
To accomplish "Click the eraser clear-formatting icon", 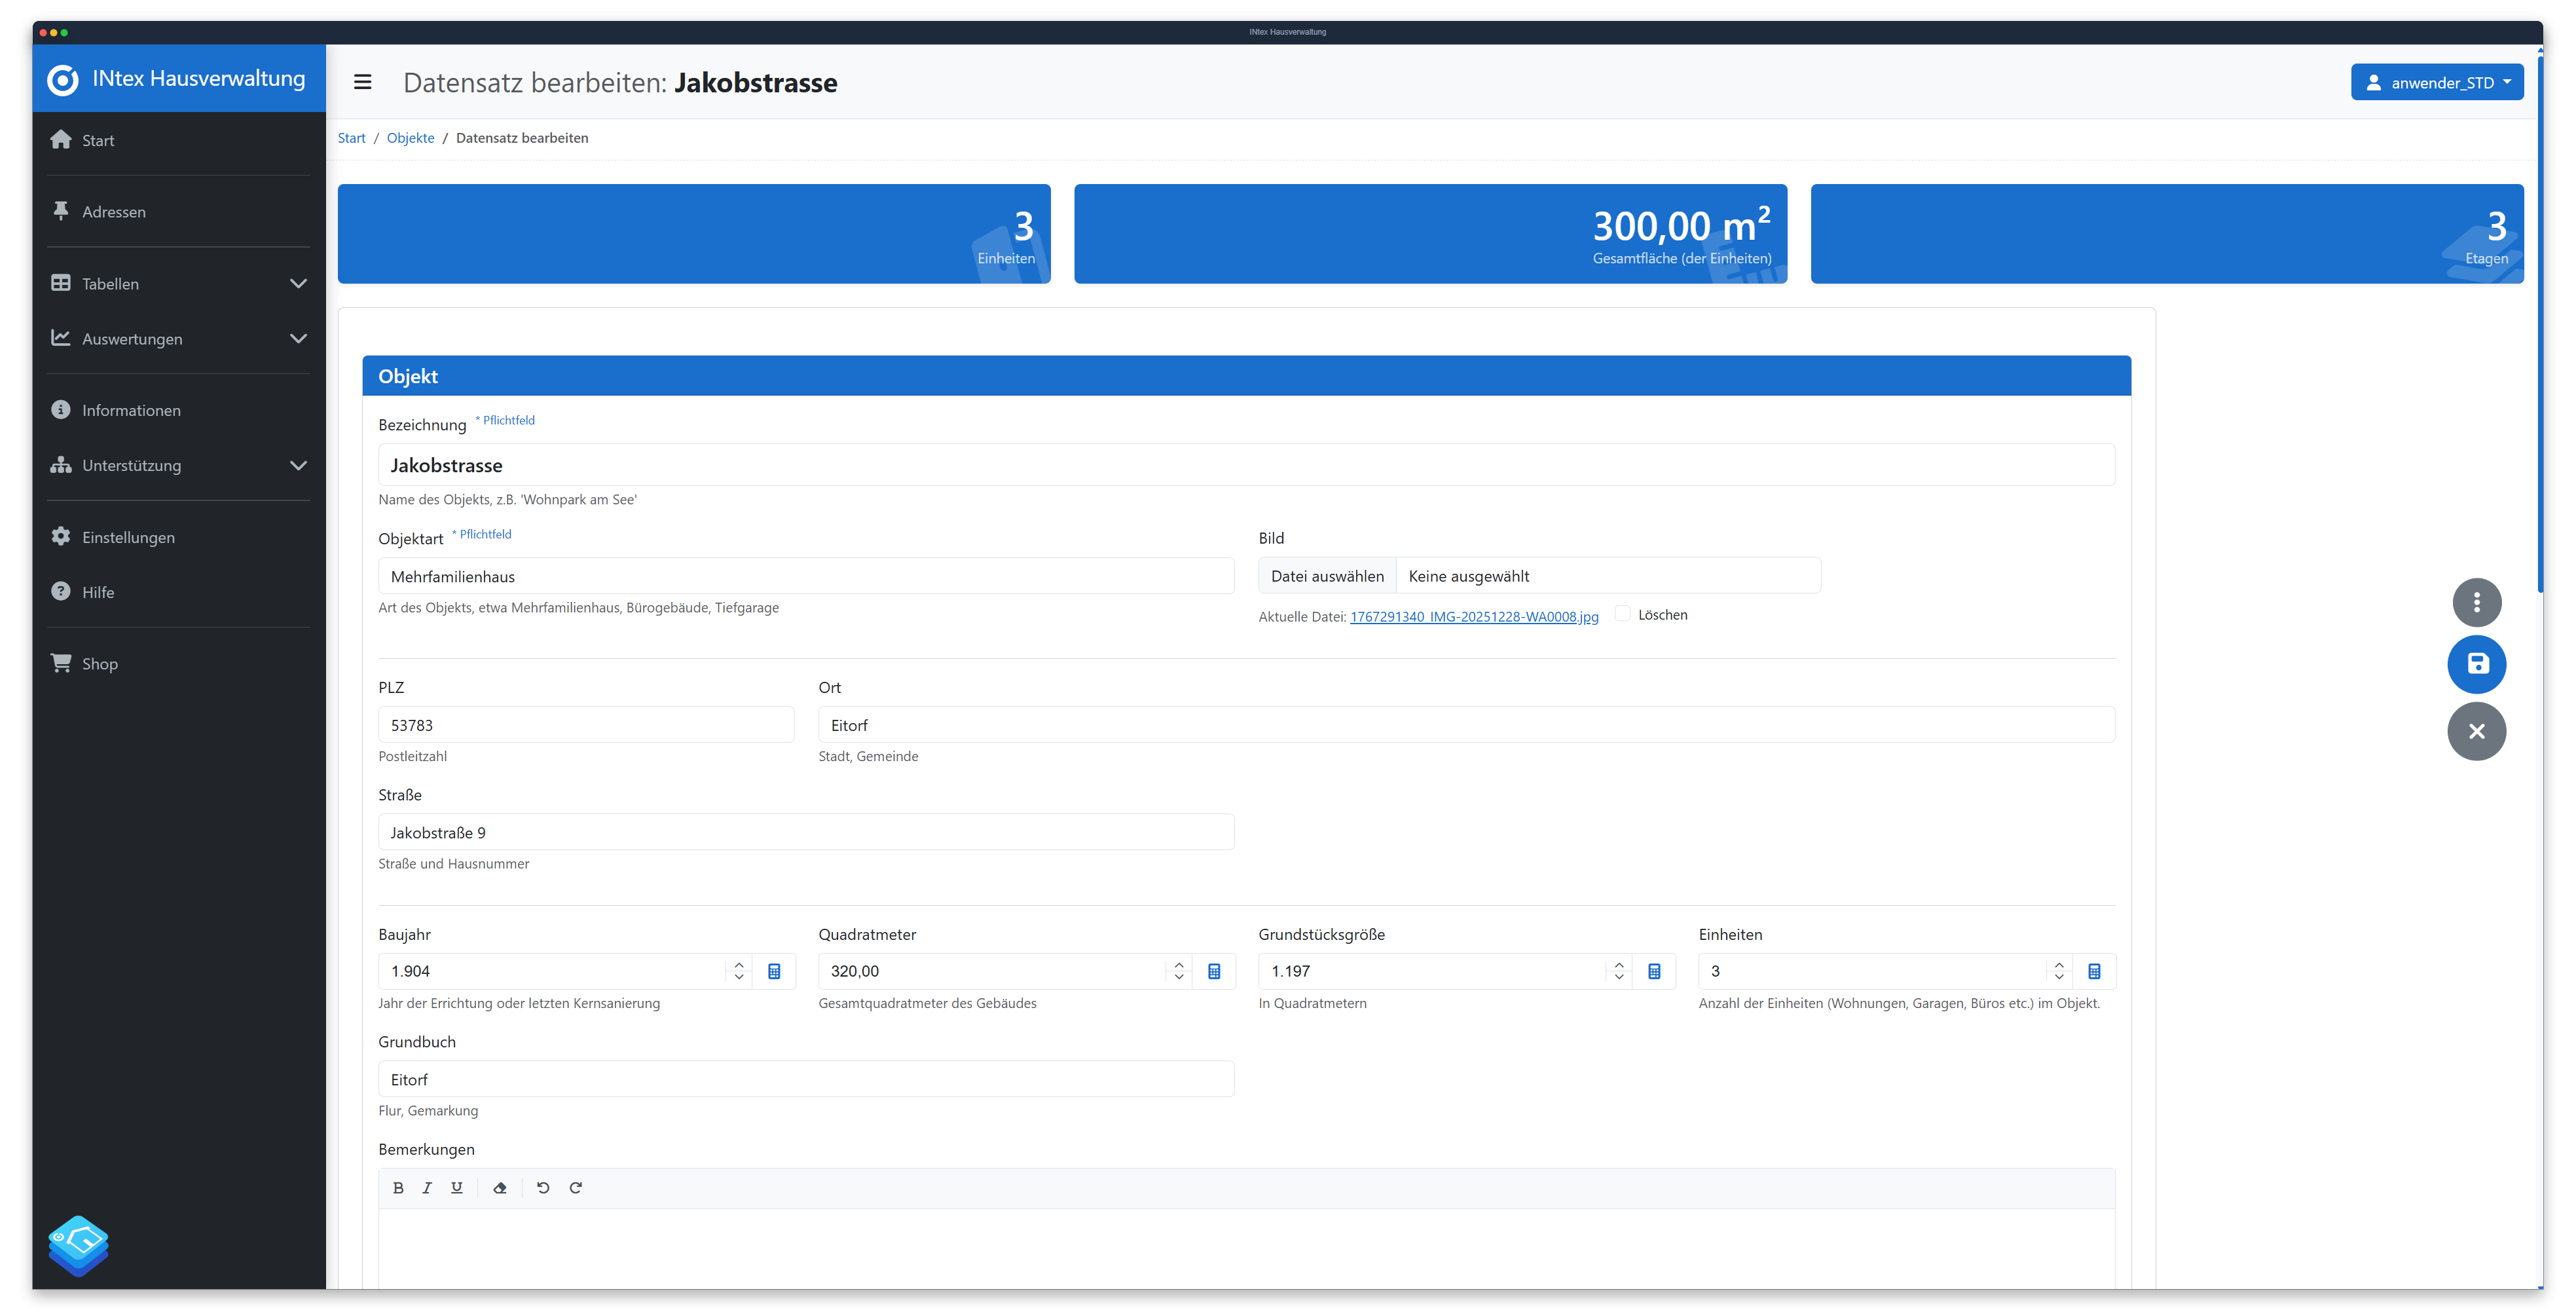I will point(500,1187).
